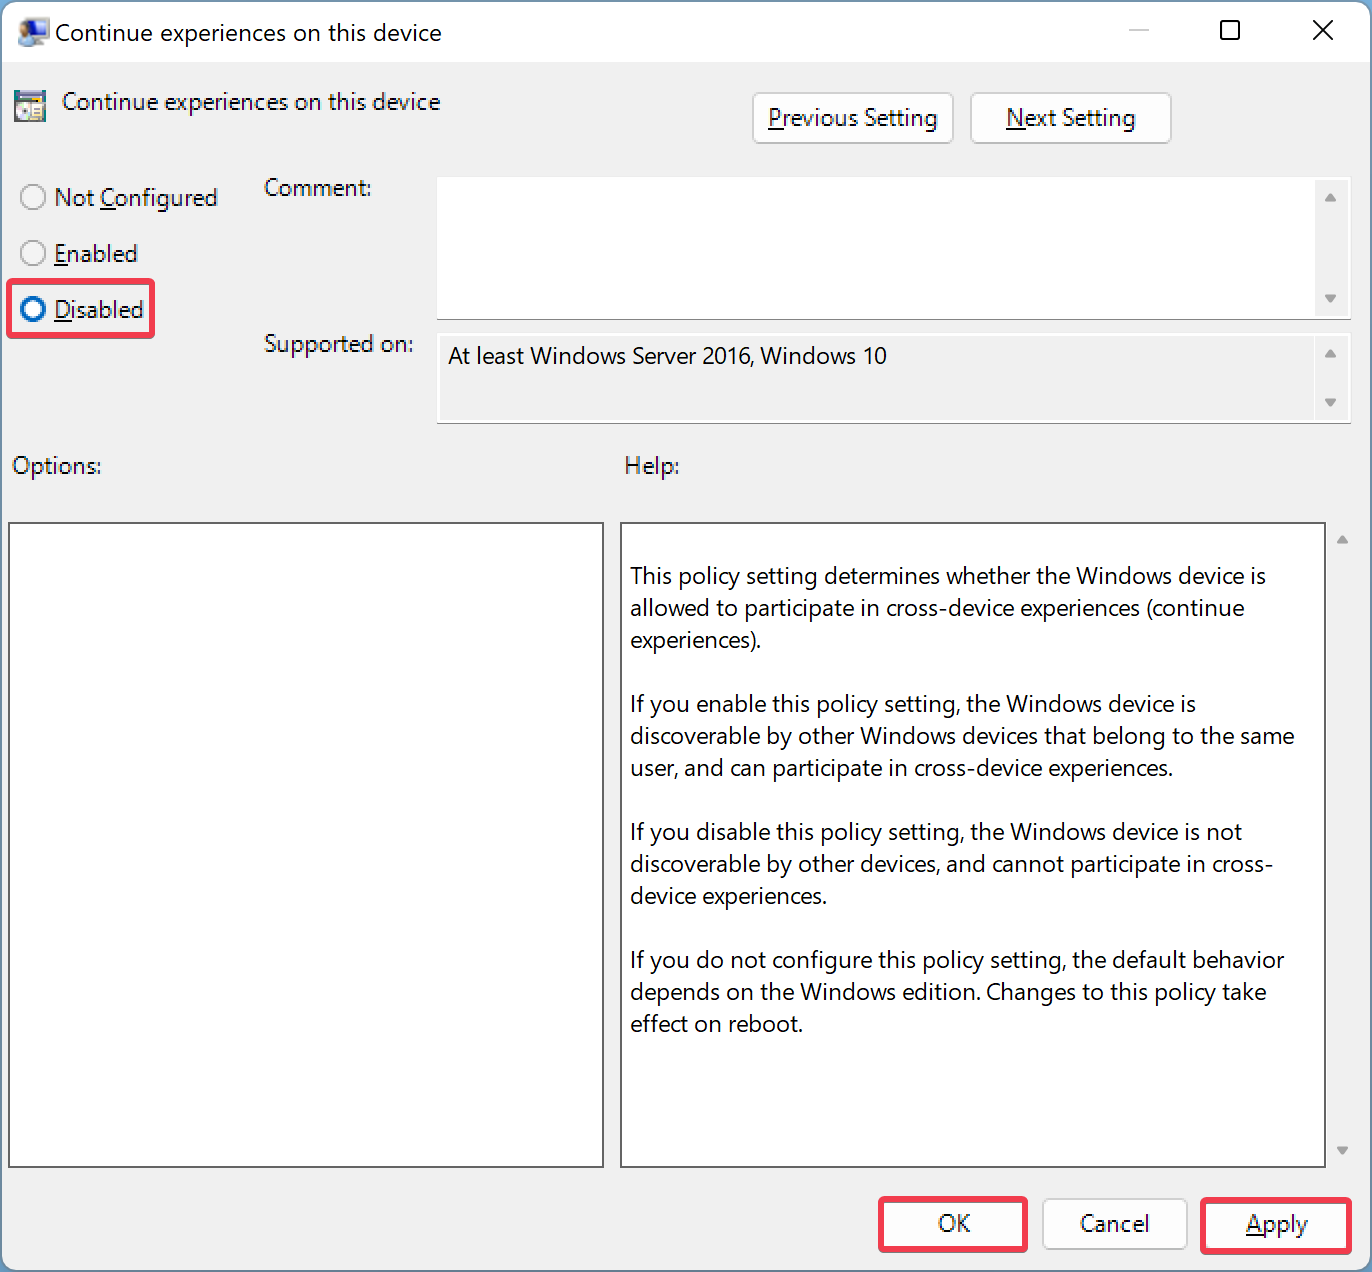Screen dimensions: 1372x1272
Task: Click help paragraph 'If you enable this policy'
Action: (962, 736)
